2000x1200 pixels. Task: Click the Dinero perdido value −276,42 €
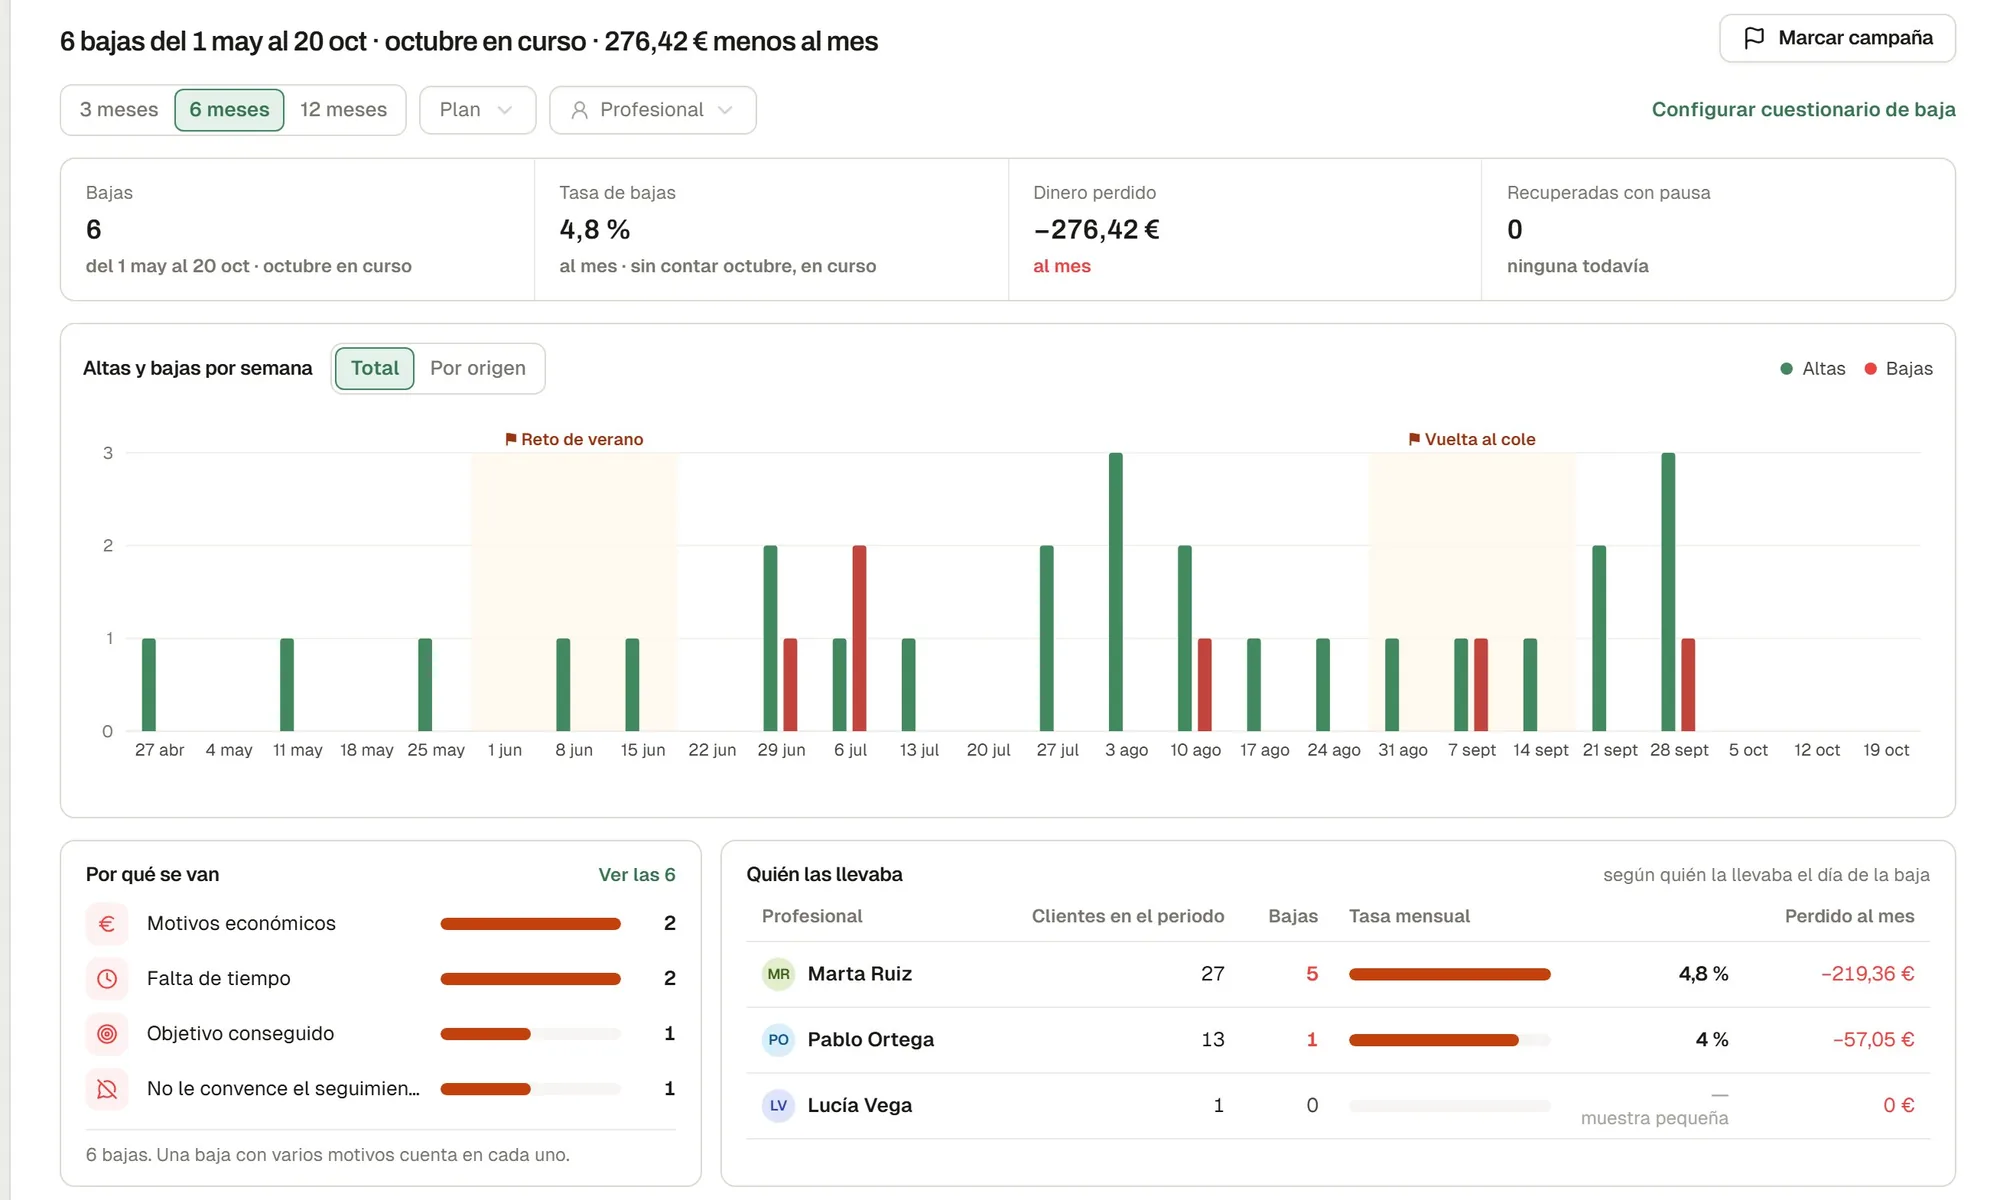[1096, 230]
